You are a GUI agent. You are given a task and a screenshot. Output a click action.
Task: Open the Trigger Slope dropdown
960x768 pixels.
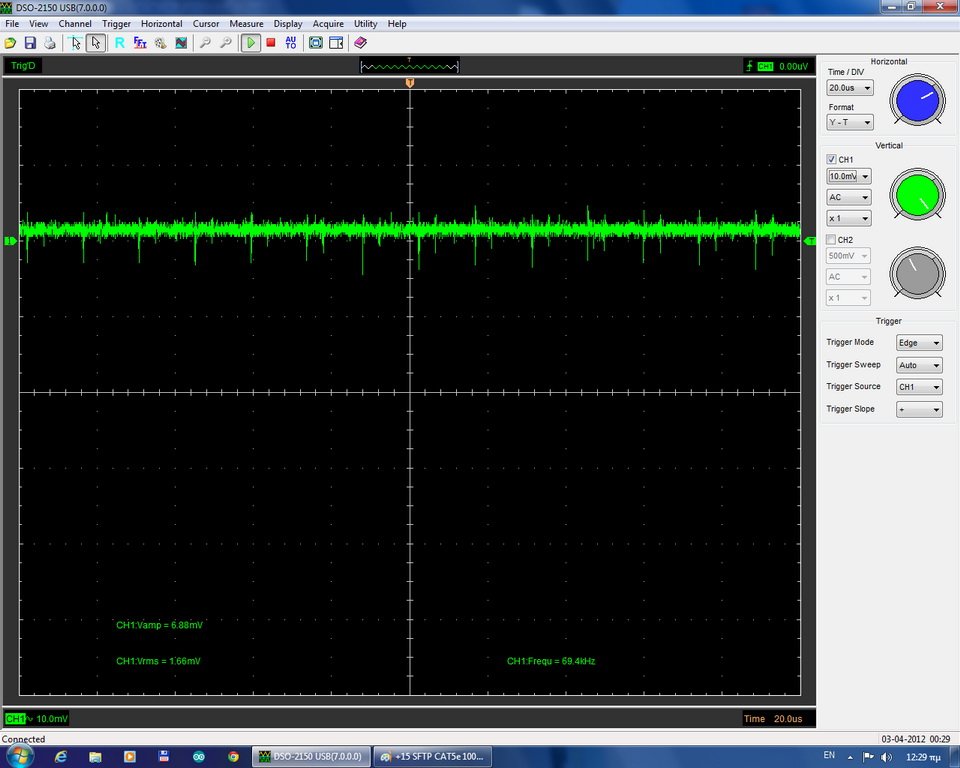pos(918,408)
